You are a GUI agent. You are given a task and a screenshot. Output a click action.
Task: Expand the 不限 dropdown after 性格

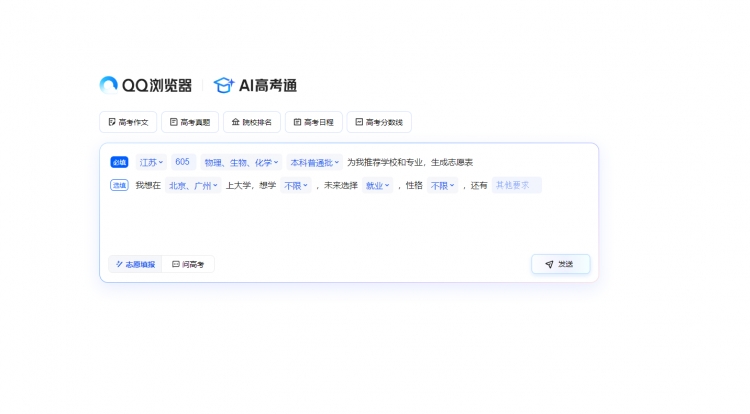[442, 185]
